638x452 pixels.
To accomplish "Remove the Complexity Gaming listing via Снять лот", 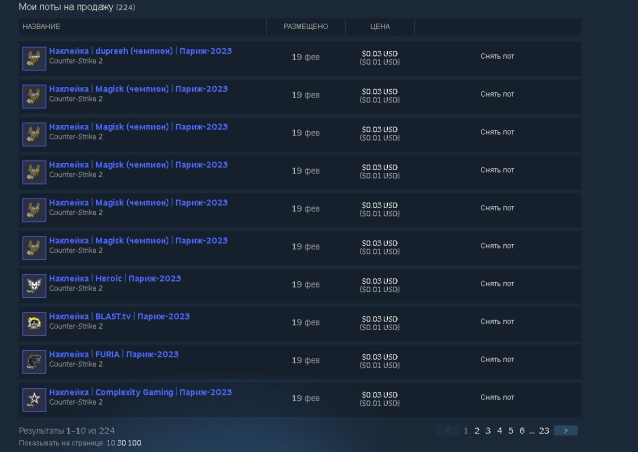I will (x=497, y=397).
